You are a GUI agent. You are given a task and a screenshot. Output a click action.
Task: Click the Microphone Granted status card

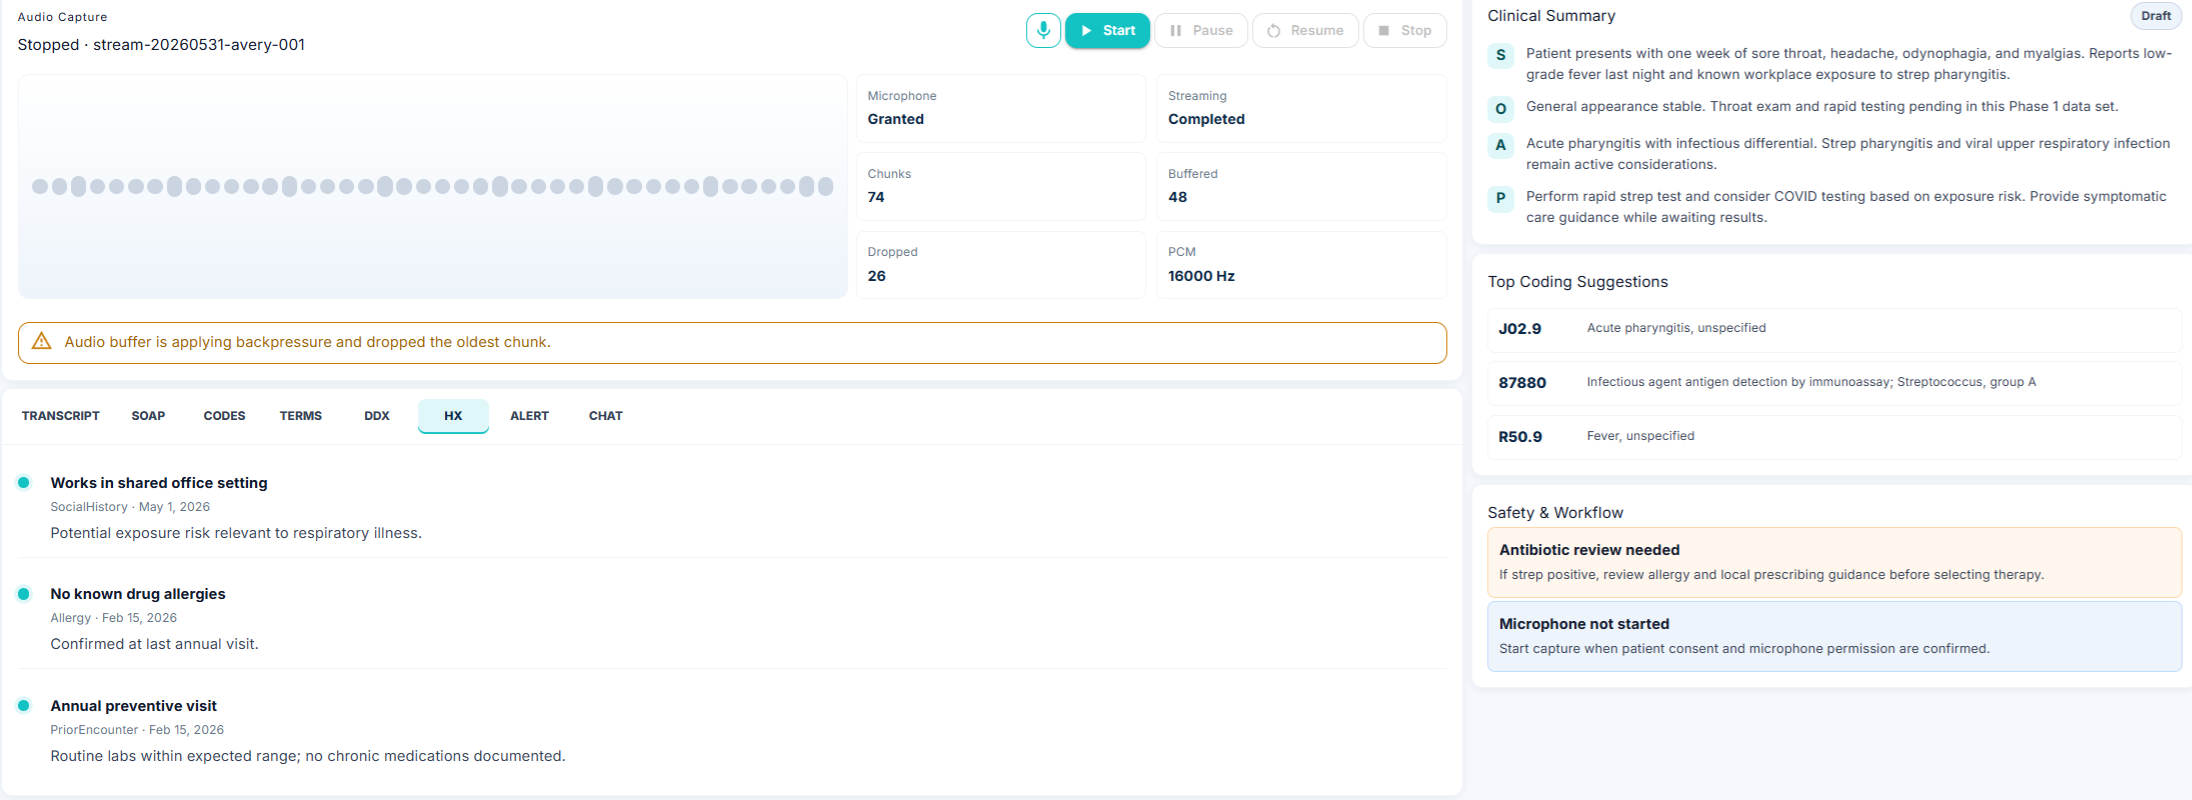tap(1001, 108)
